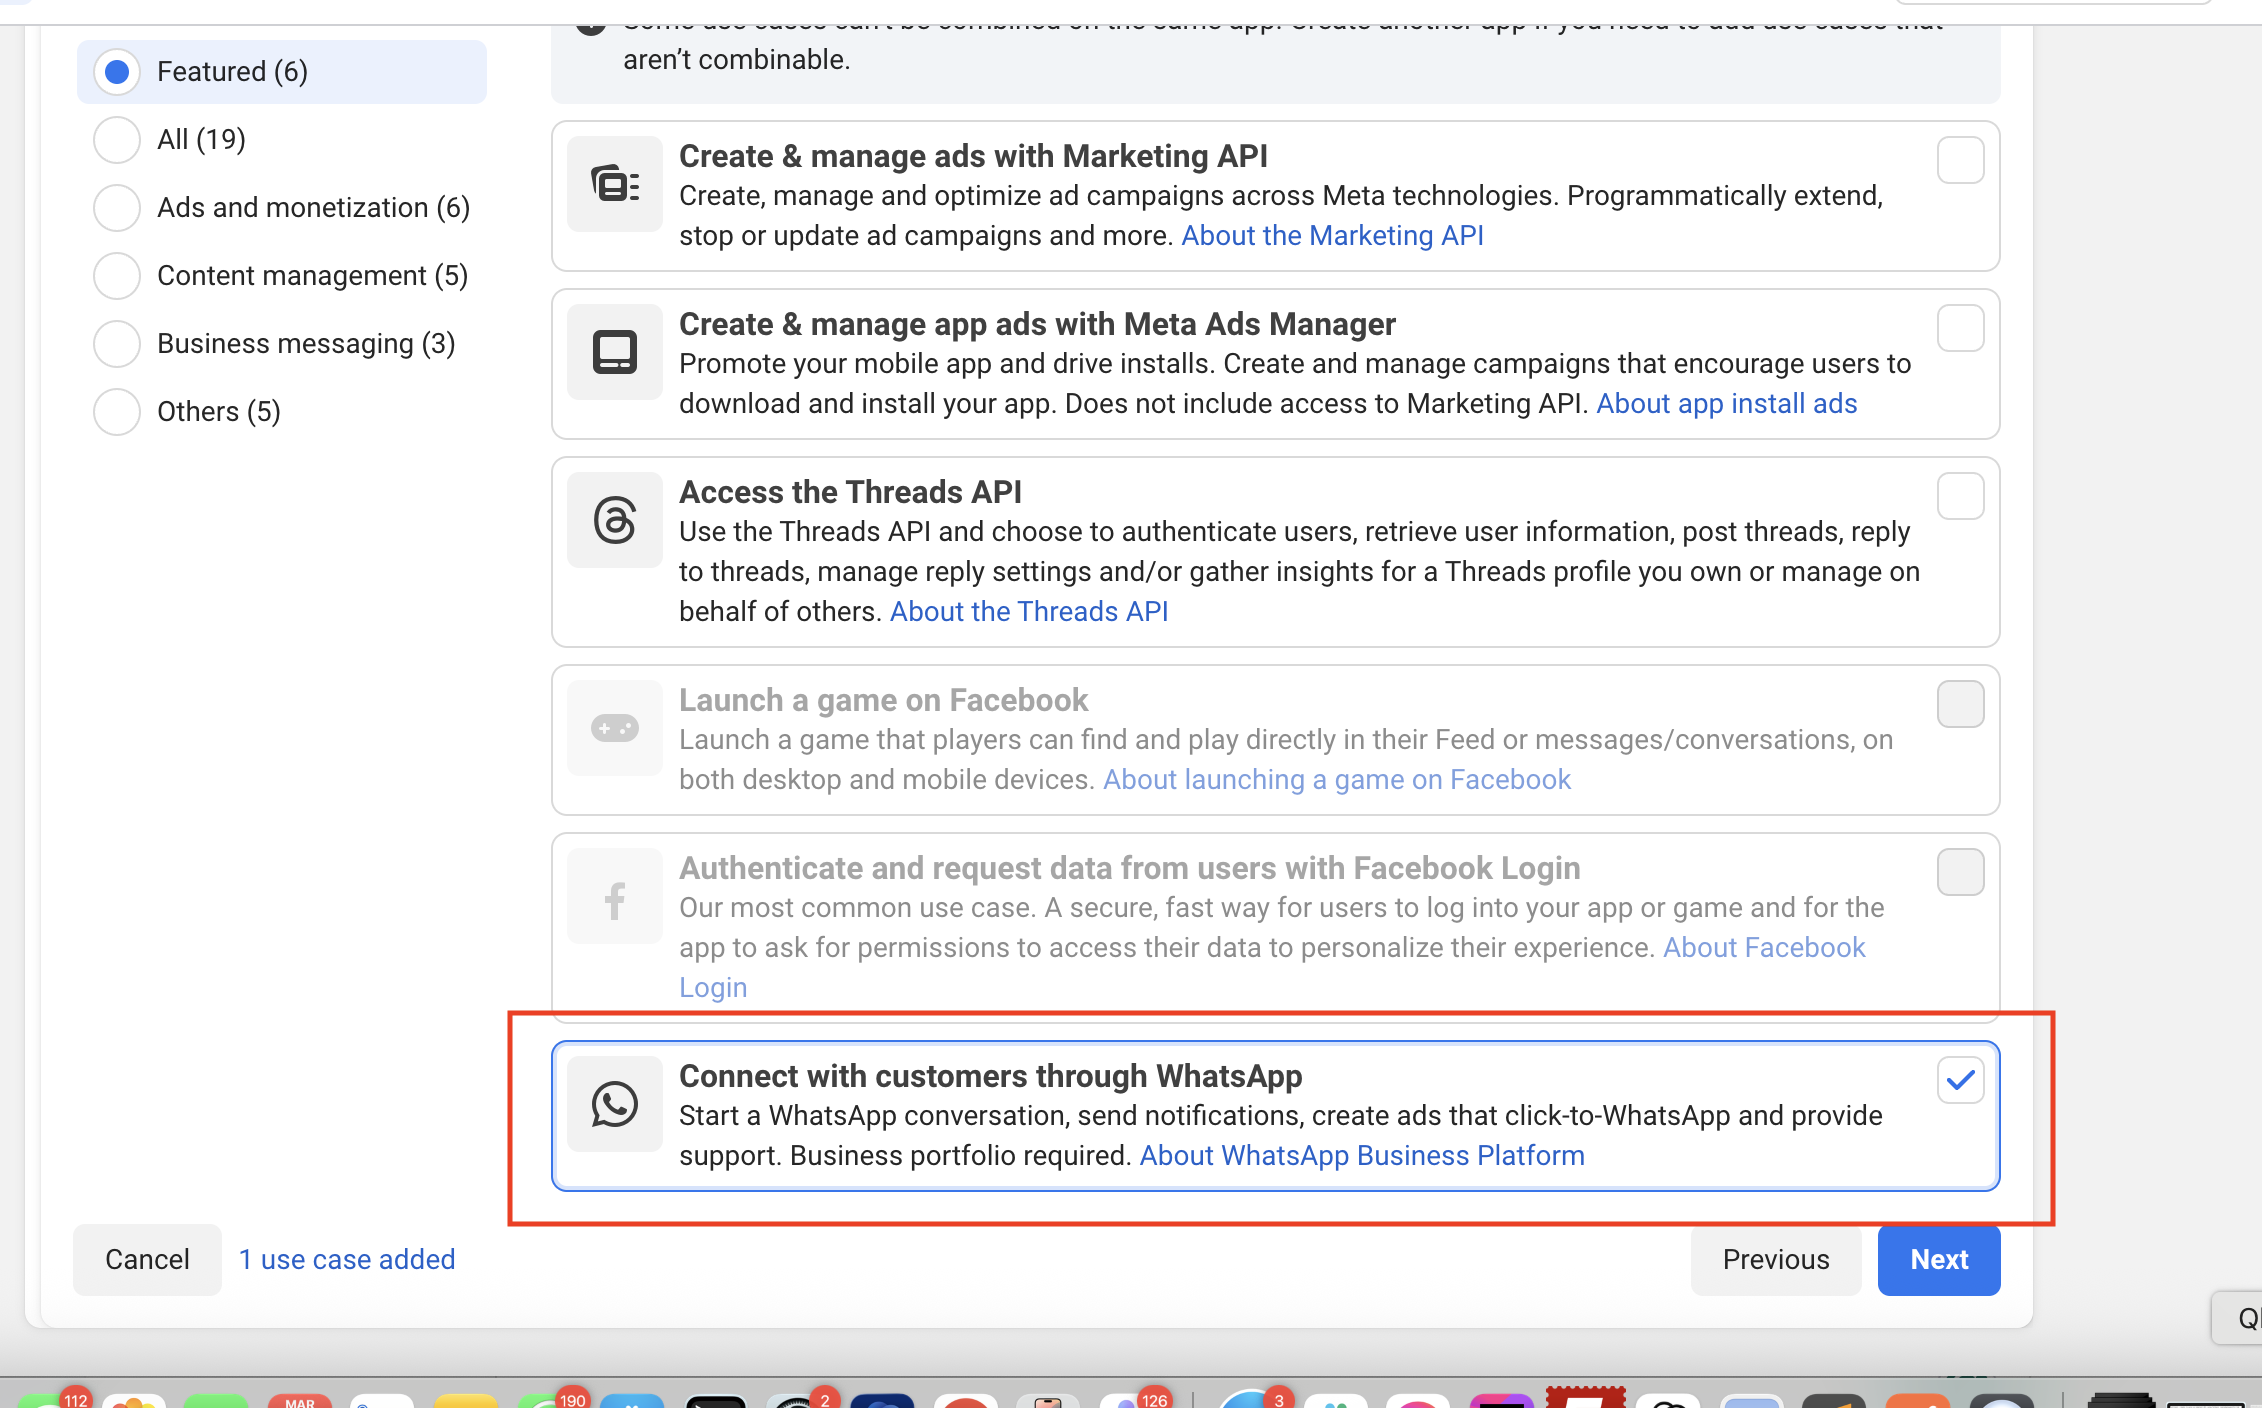
Task: Tick the Launch a game on Facebook checkbox
Action: click(x=1960, y=704)
